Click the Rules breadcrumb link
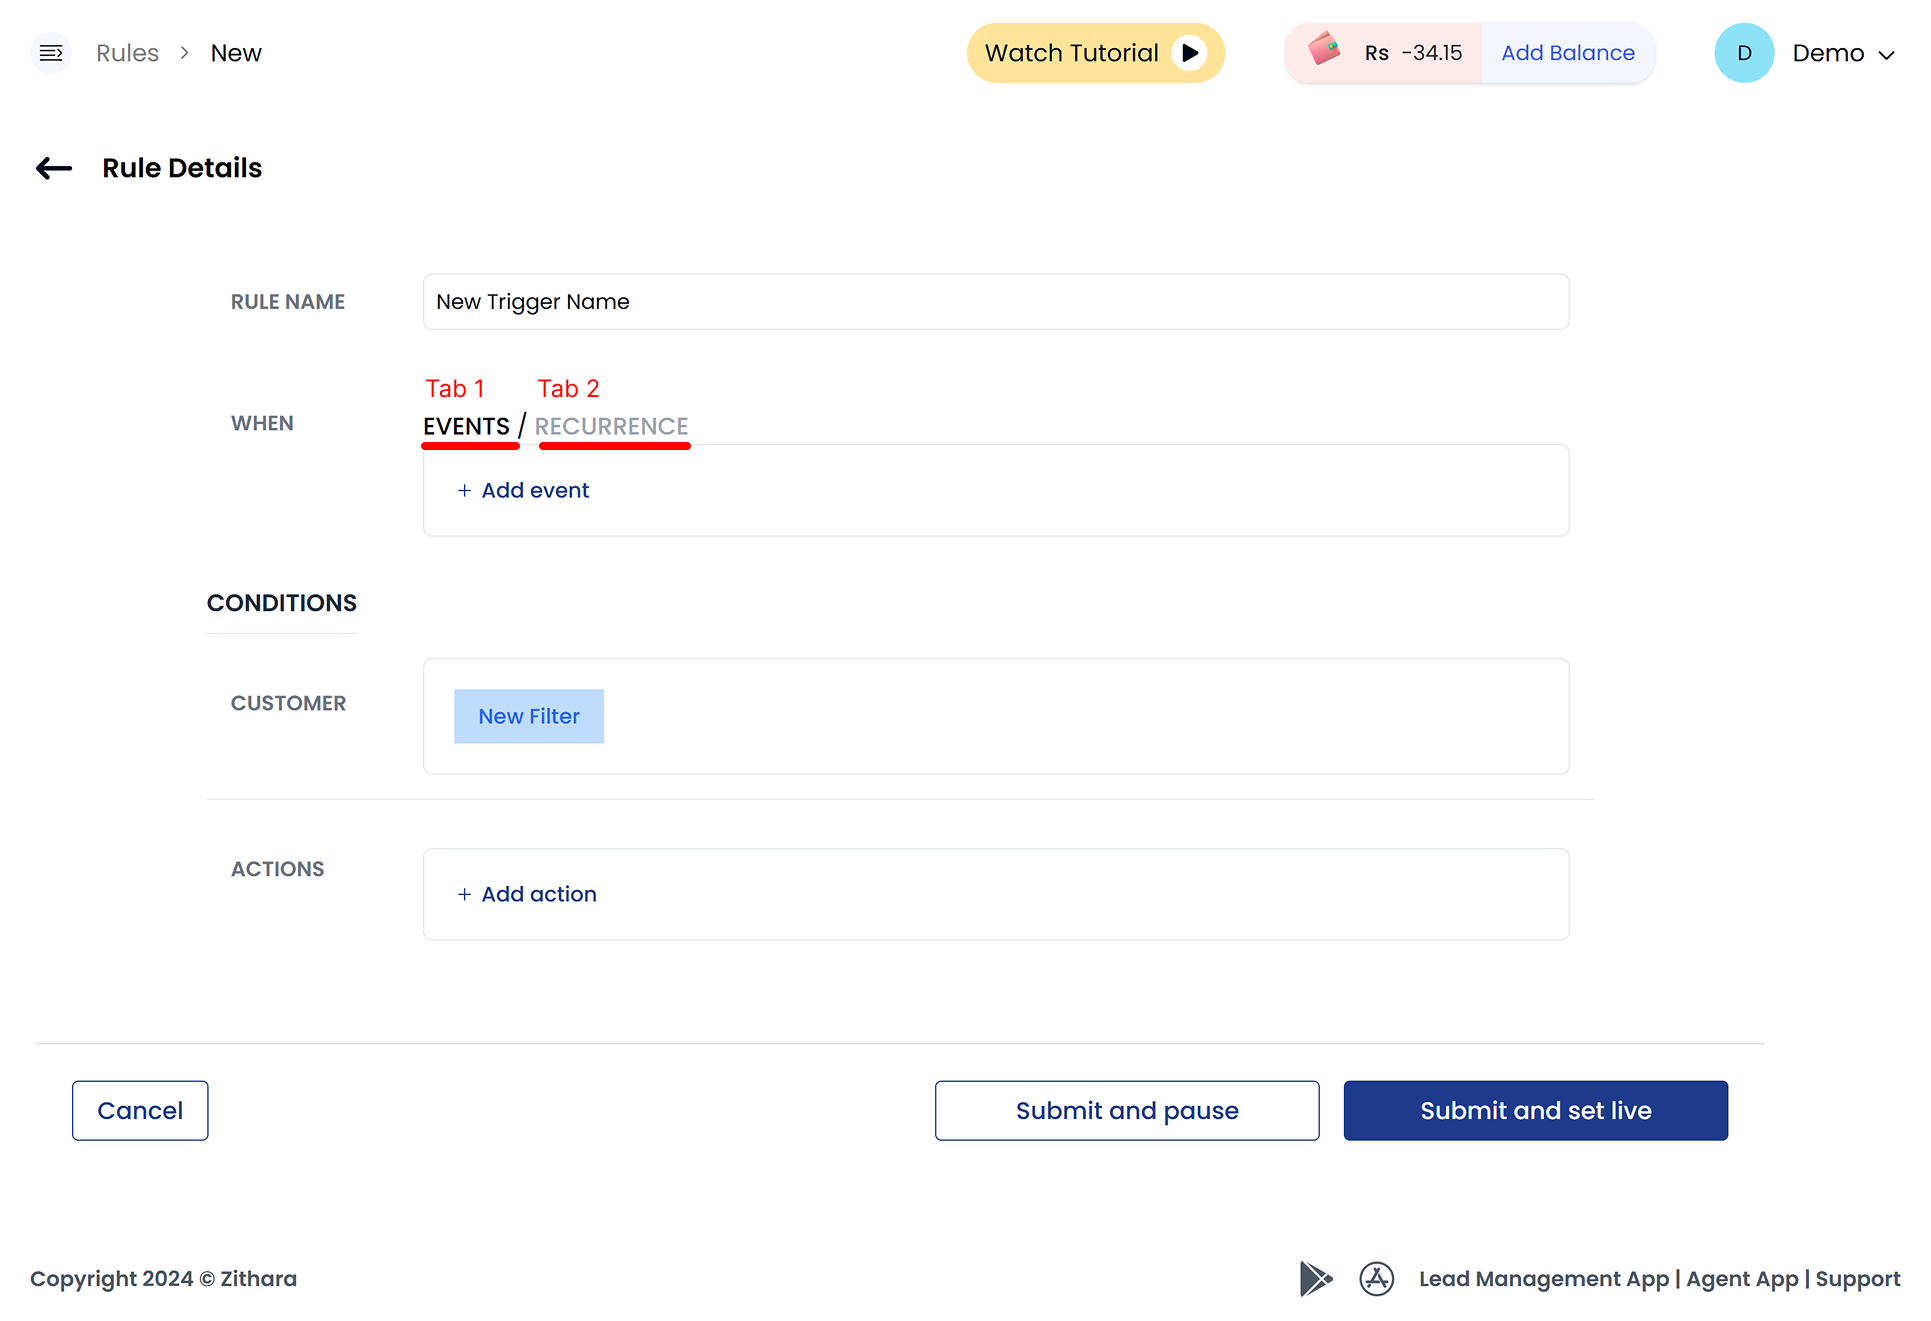Screen dimensions: 1931x1321 (127, 53)
